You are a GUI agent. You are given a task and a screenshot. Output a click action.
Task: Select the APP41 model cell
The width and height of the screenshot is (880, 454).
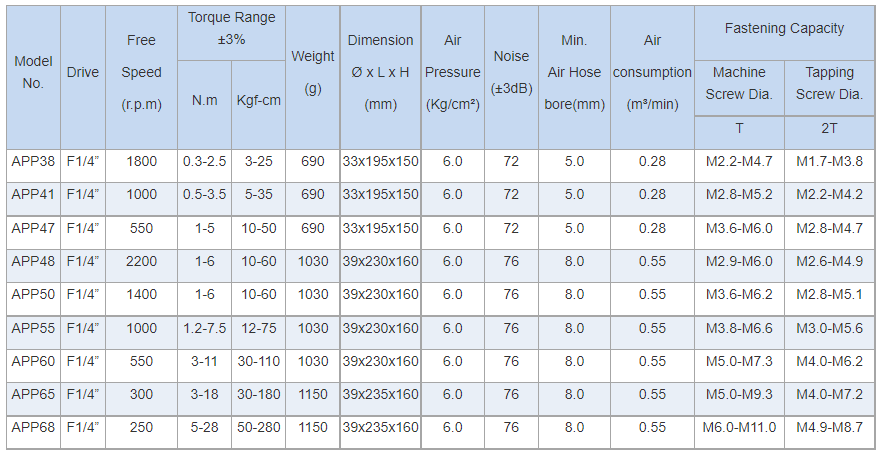coord(33,194)
